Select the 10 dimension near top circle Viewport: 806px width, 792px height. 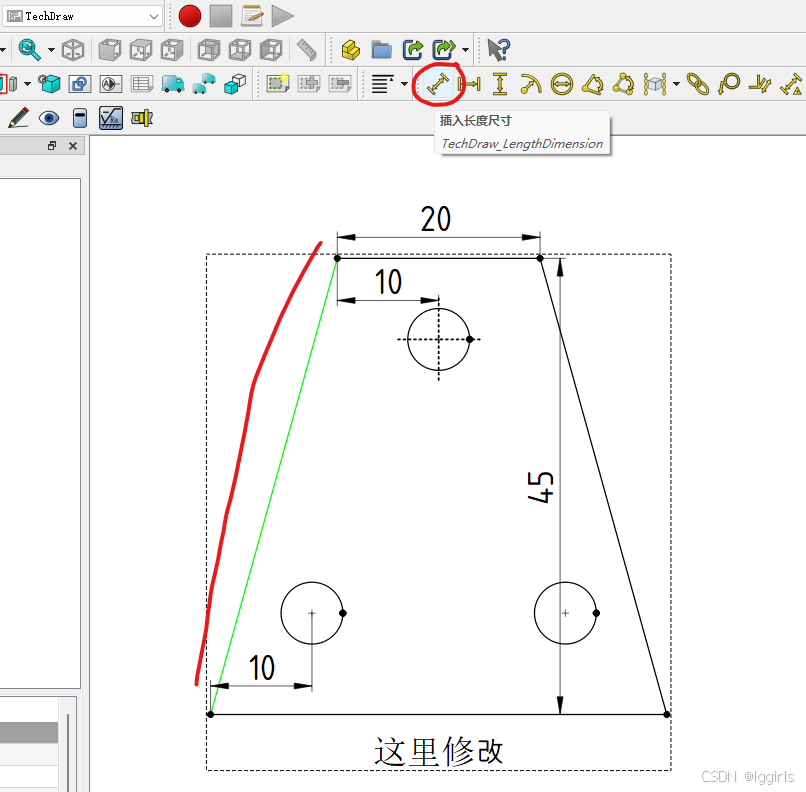coord(388,282)
